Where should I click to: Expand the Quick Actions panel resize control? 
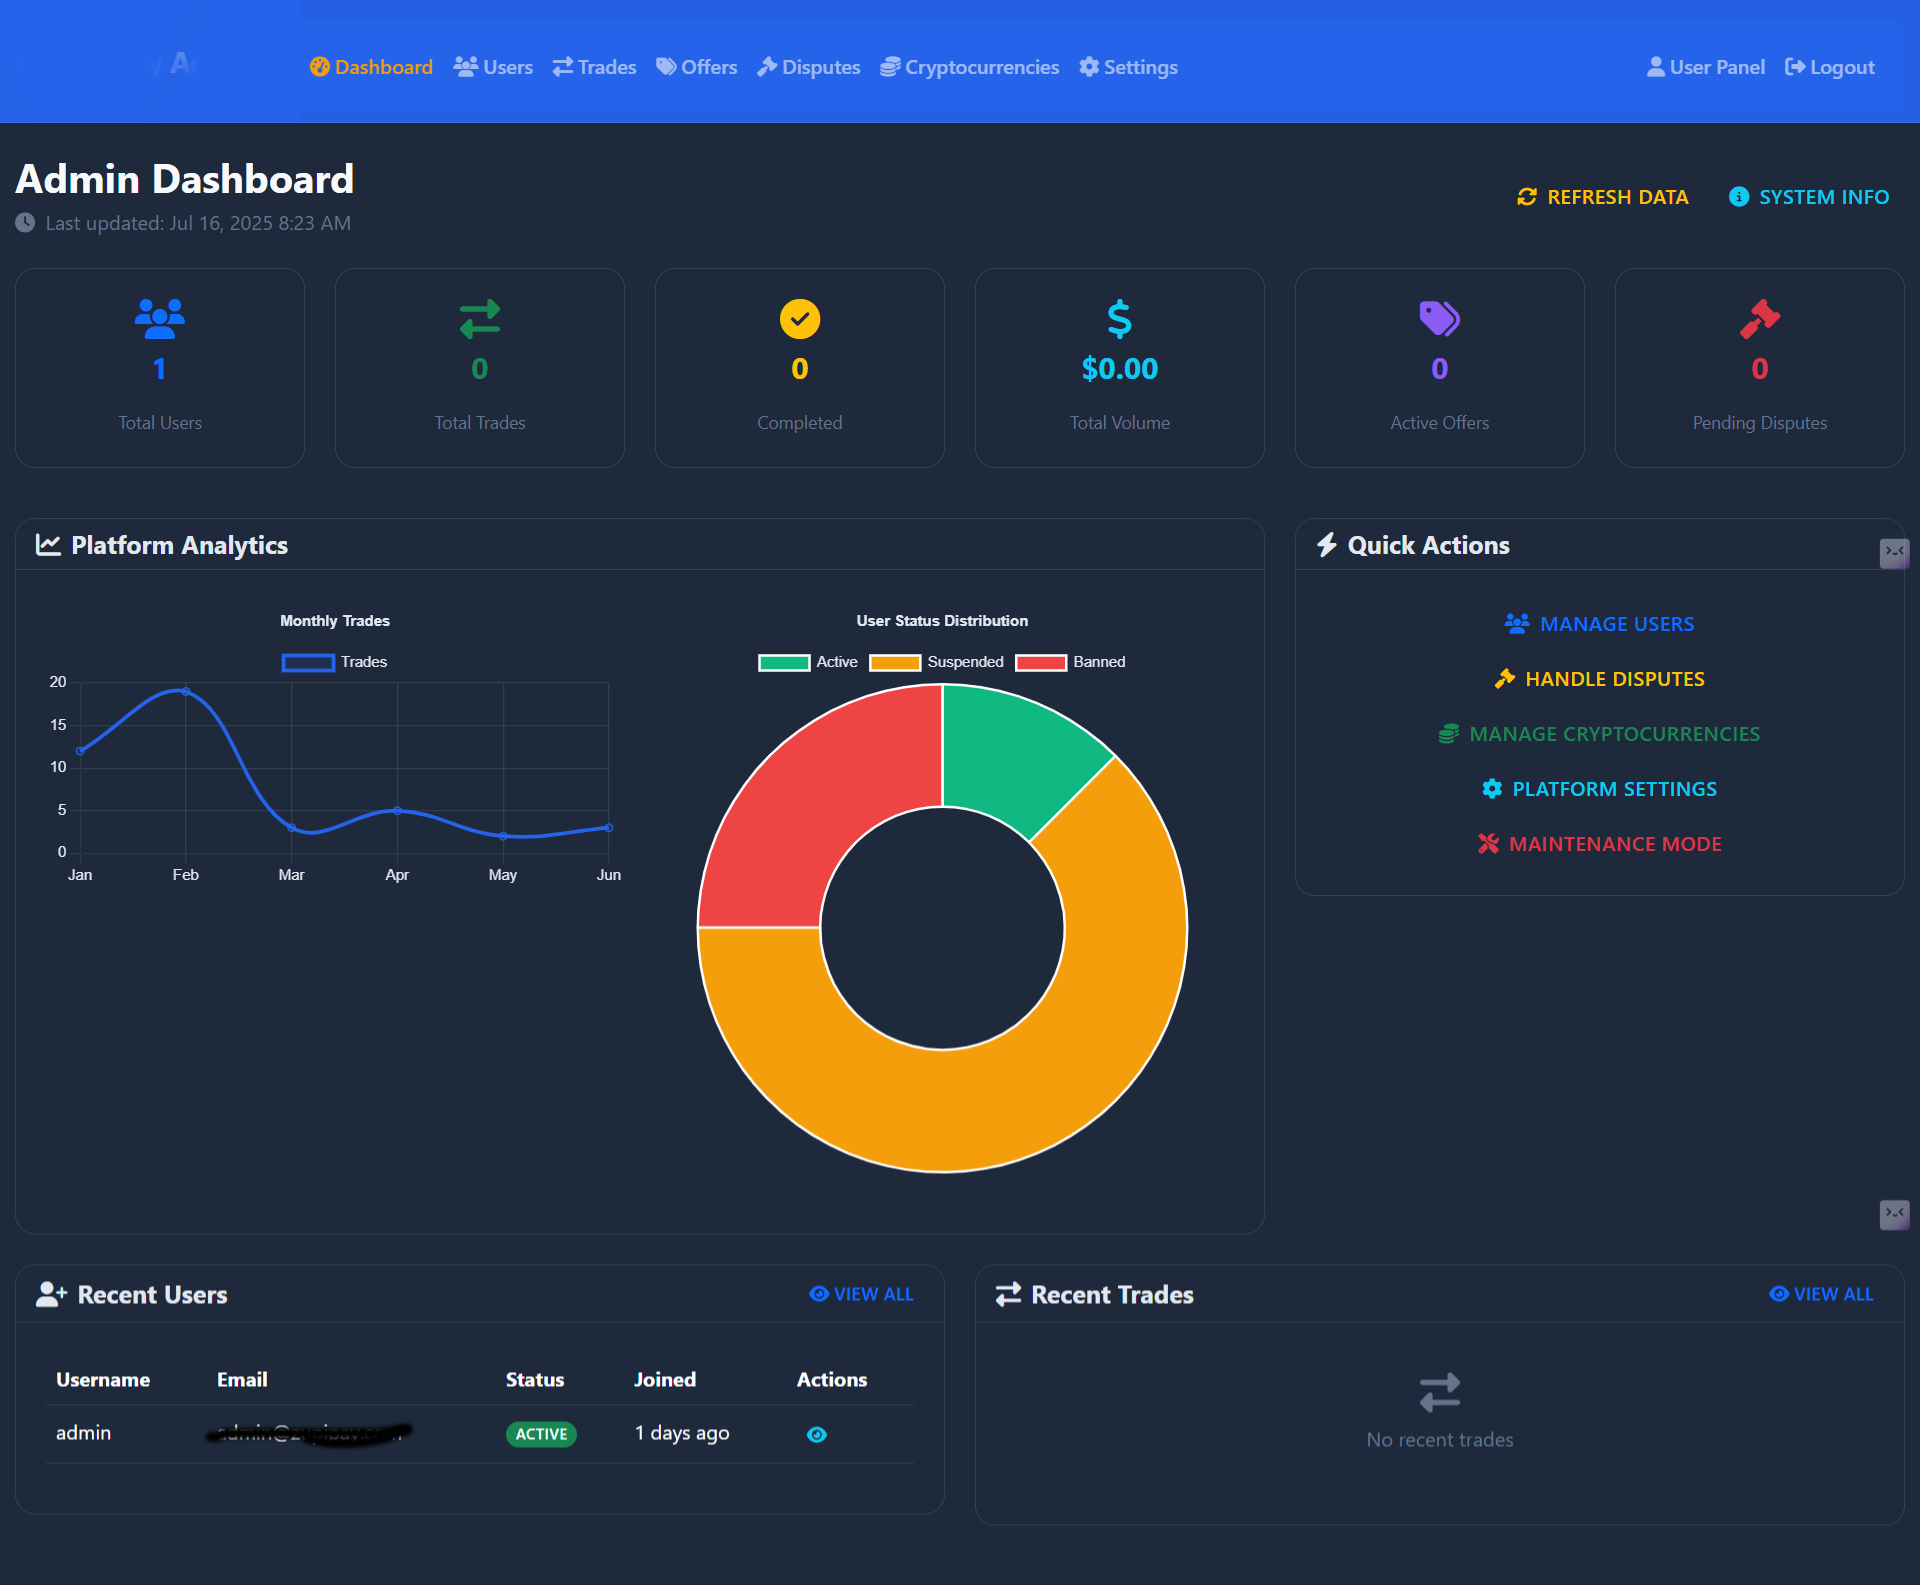[x=1895, y=553]
